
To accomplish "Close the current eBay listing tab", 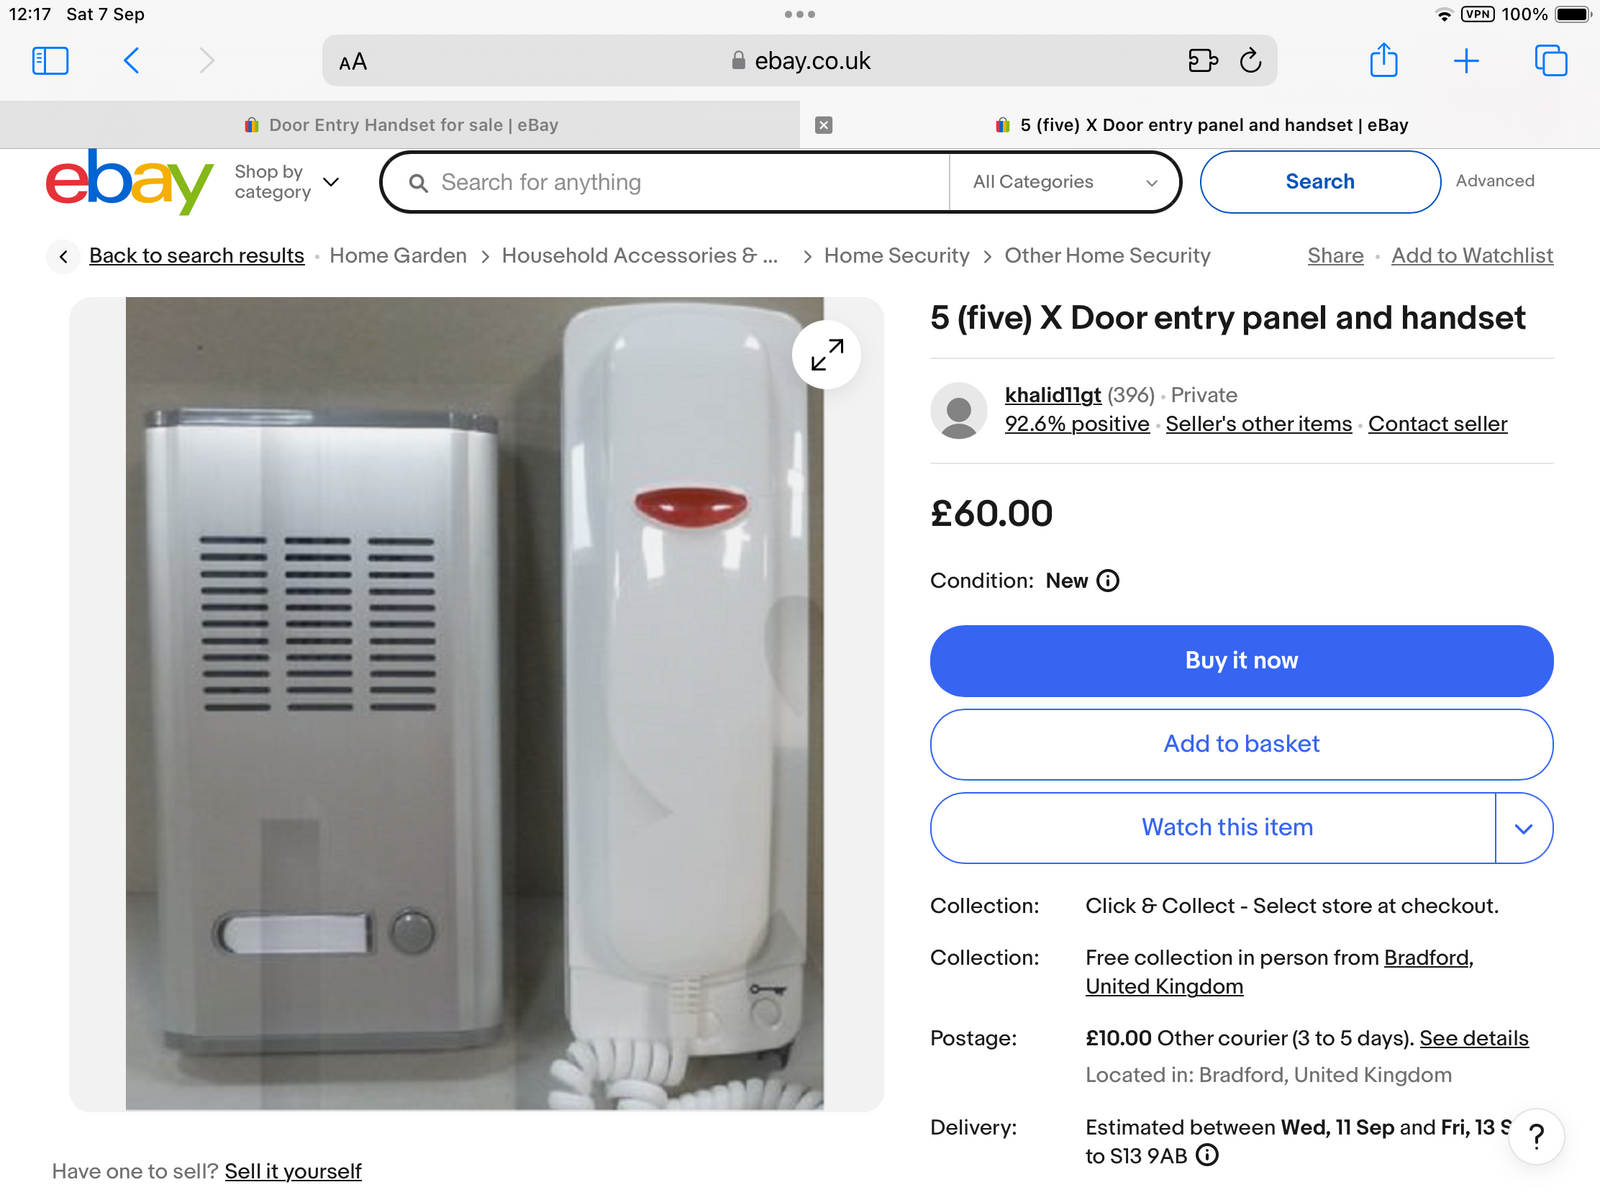I will tap(824, 125).
